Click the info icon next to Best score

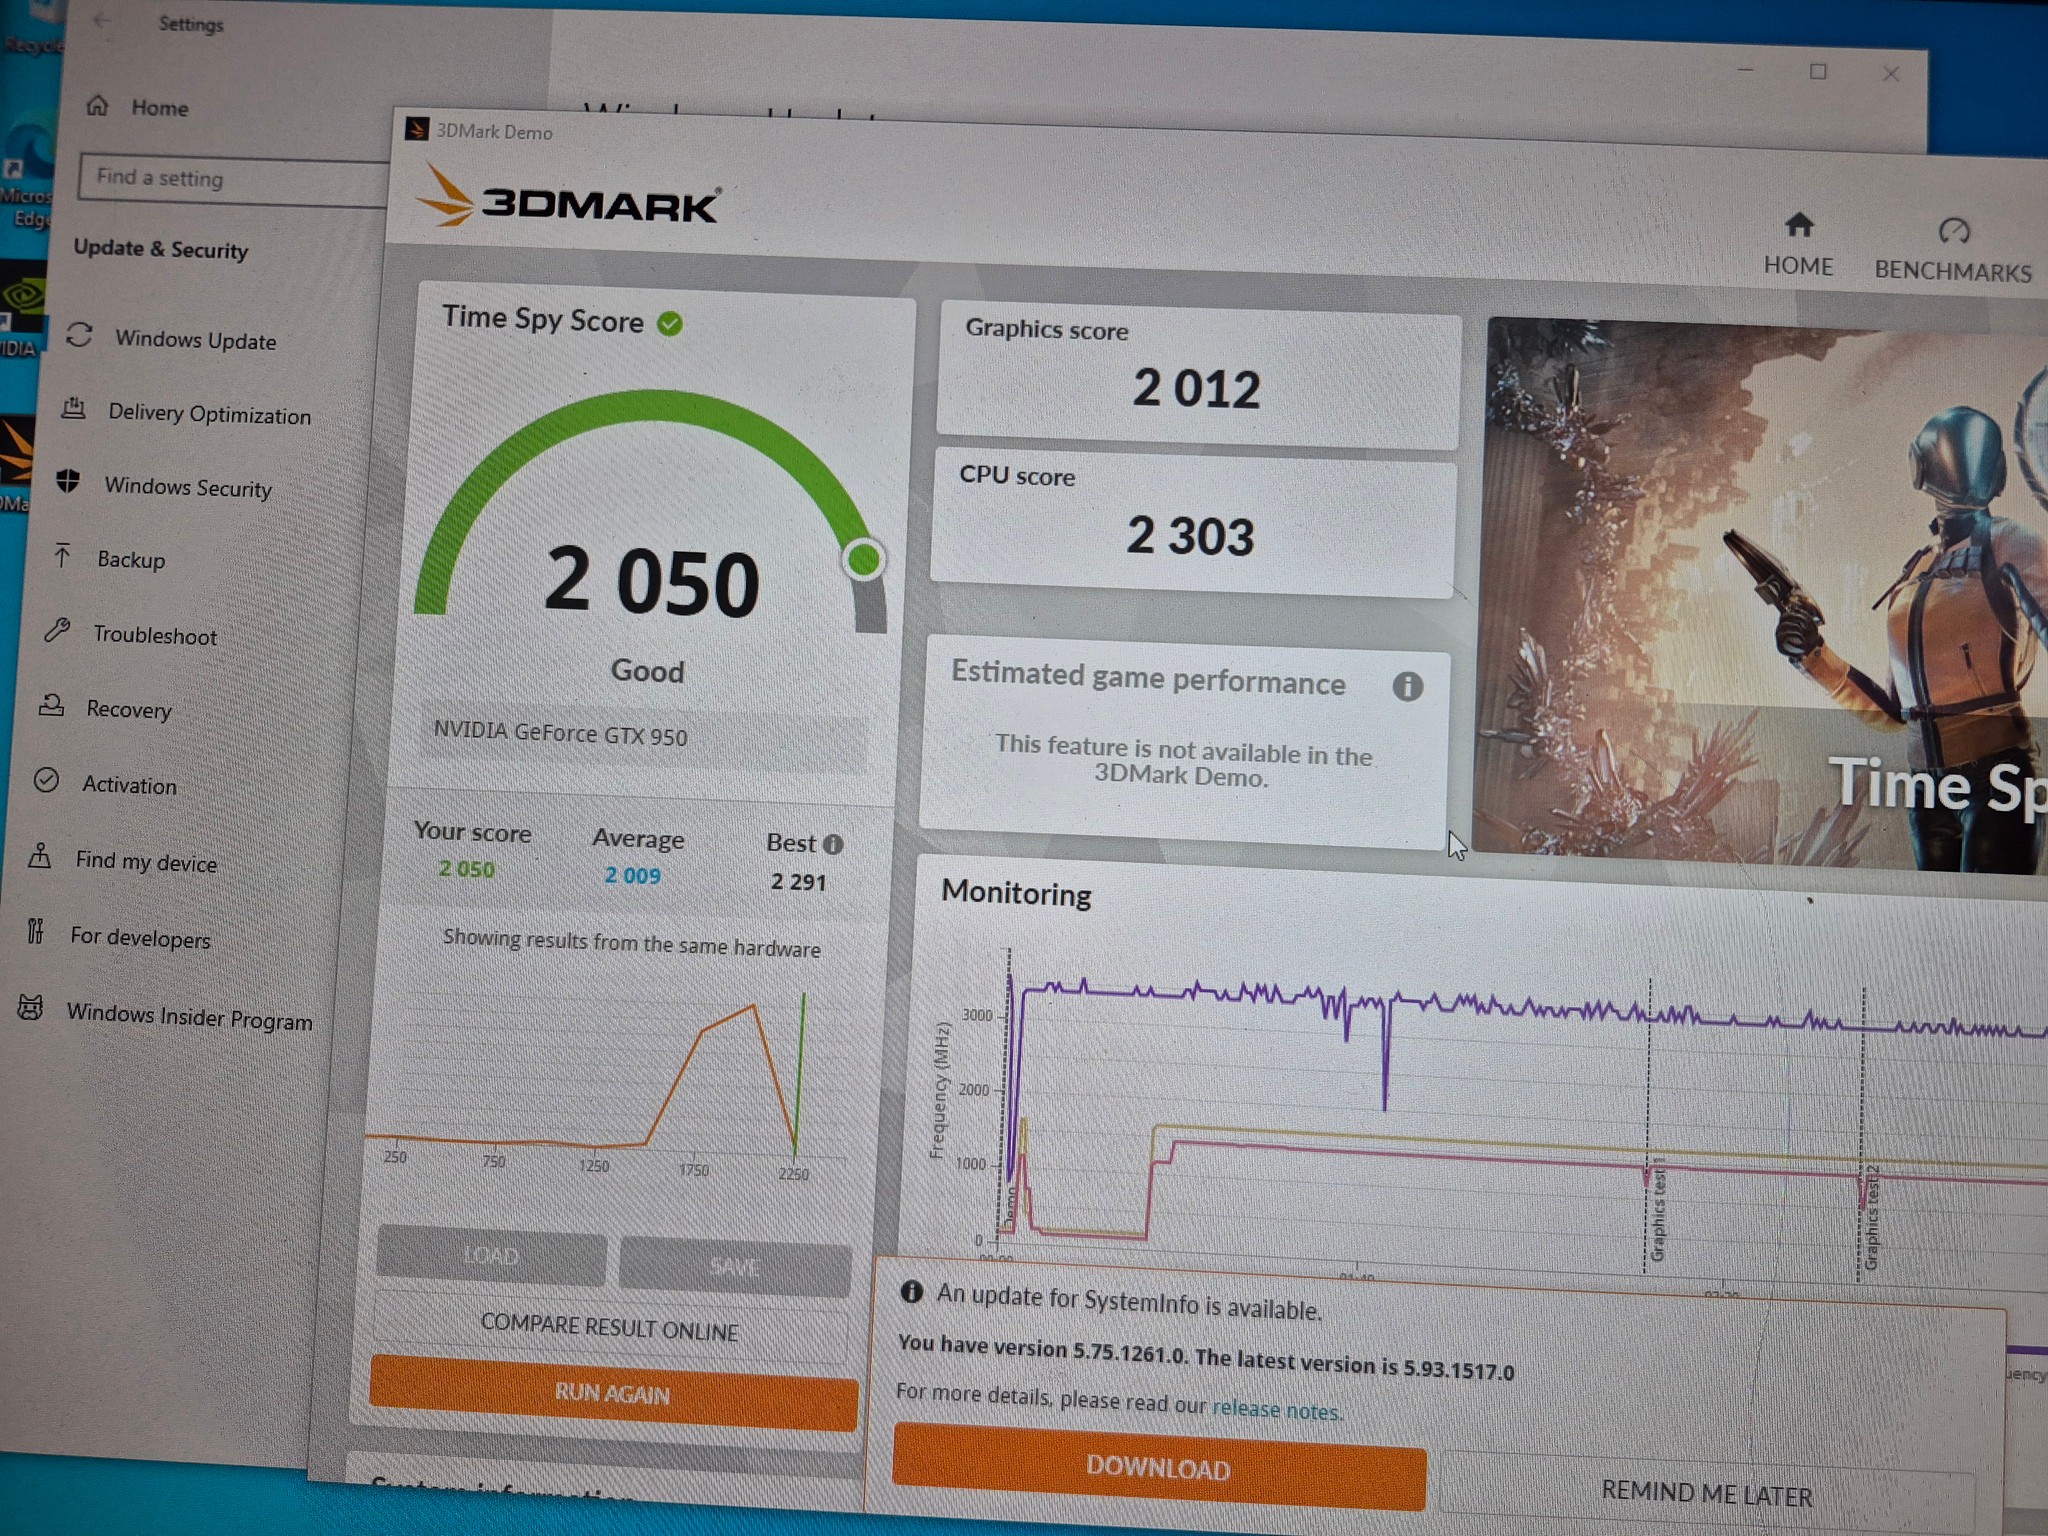point(833,845)
